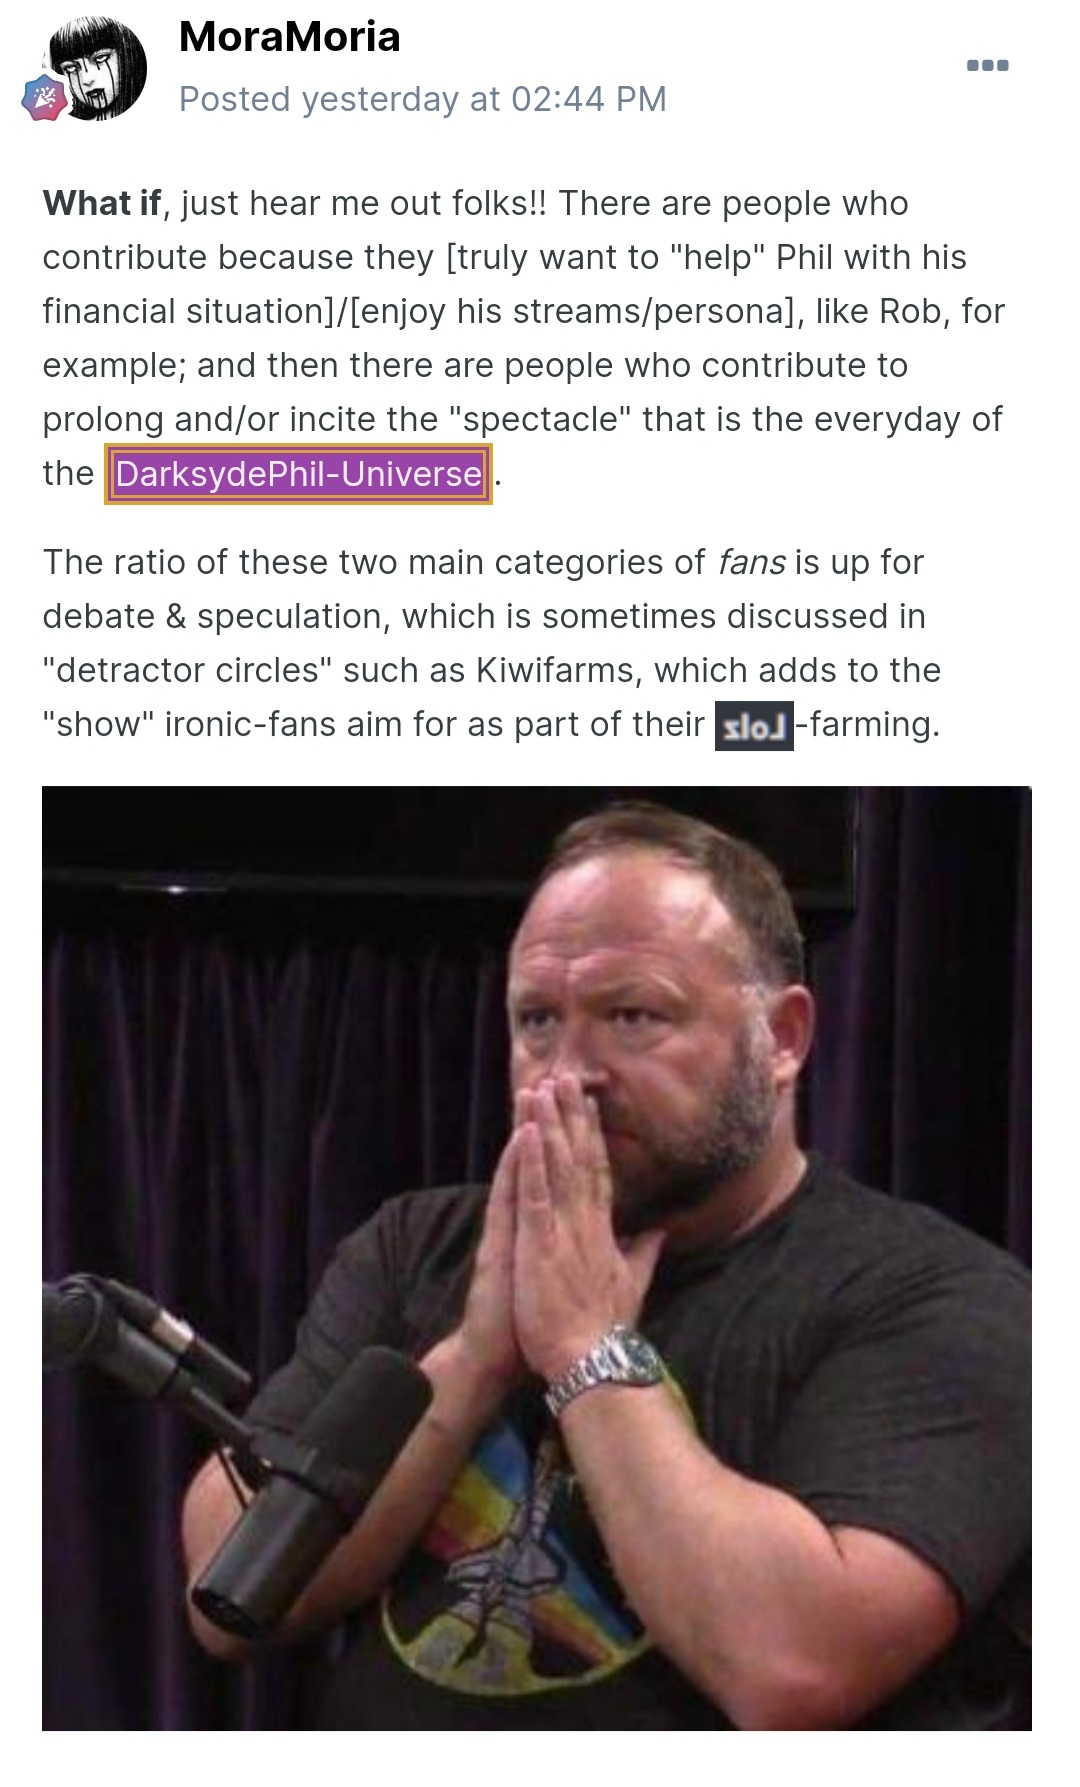Viewport: 1080px width, 1787px height.
Task: Click the italic word 'fans'
Action: pyautogui.click(x=751, y=562)
